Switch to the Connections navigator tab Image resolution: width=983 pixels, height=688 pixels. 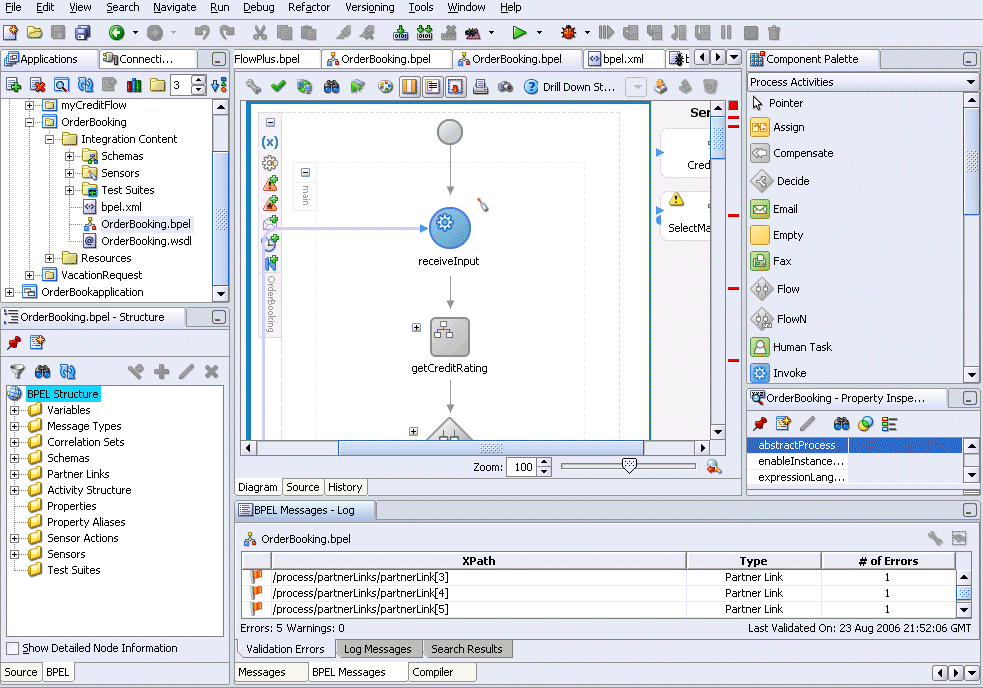click(146, 59)
